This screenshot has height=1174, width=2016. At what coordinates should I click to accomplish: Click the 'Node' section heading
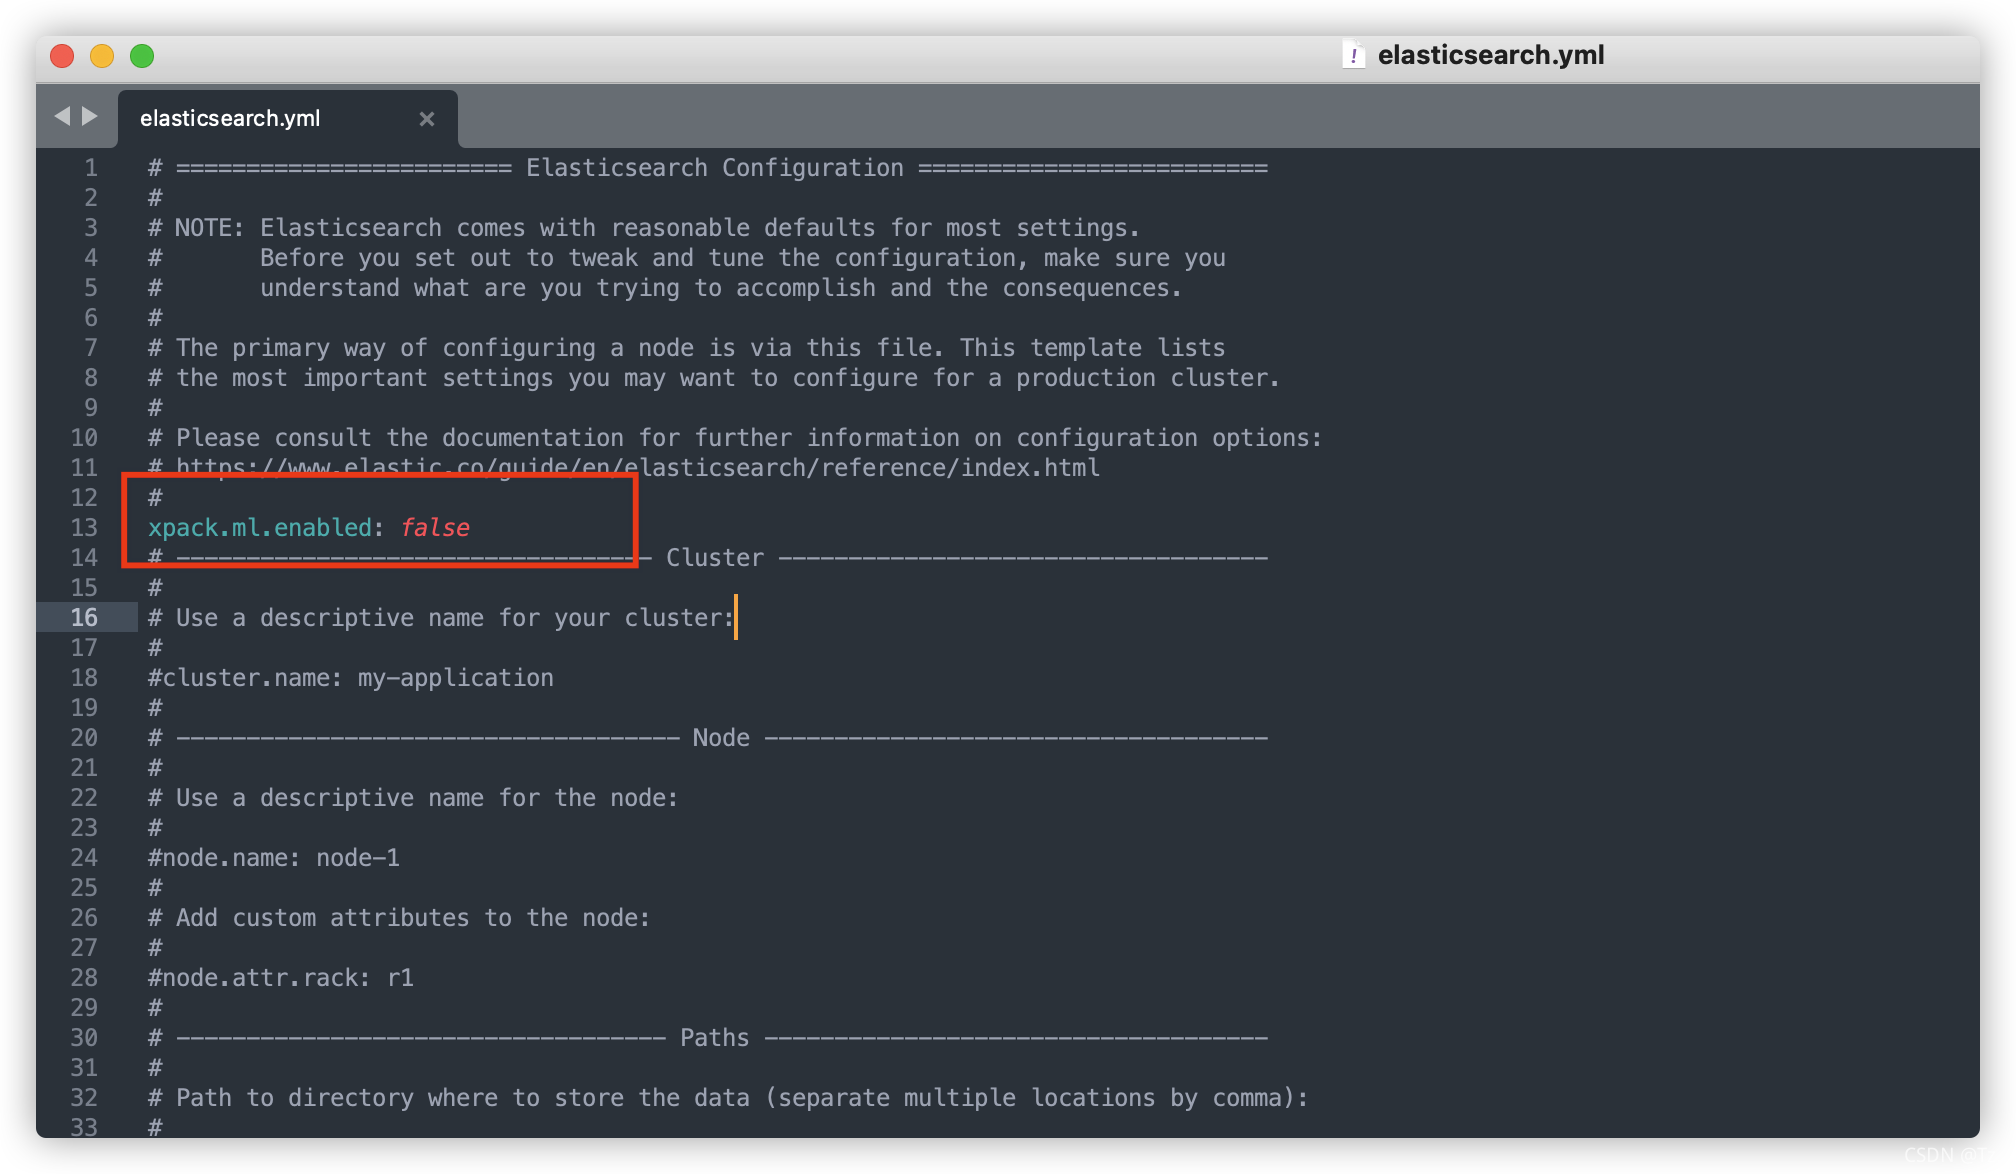[721, 738]
